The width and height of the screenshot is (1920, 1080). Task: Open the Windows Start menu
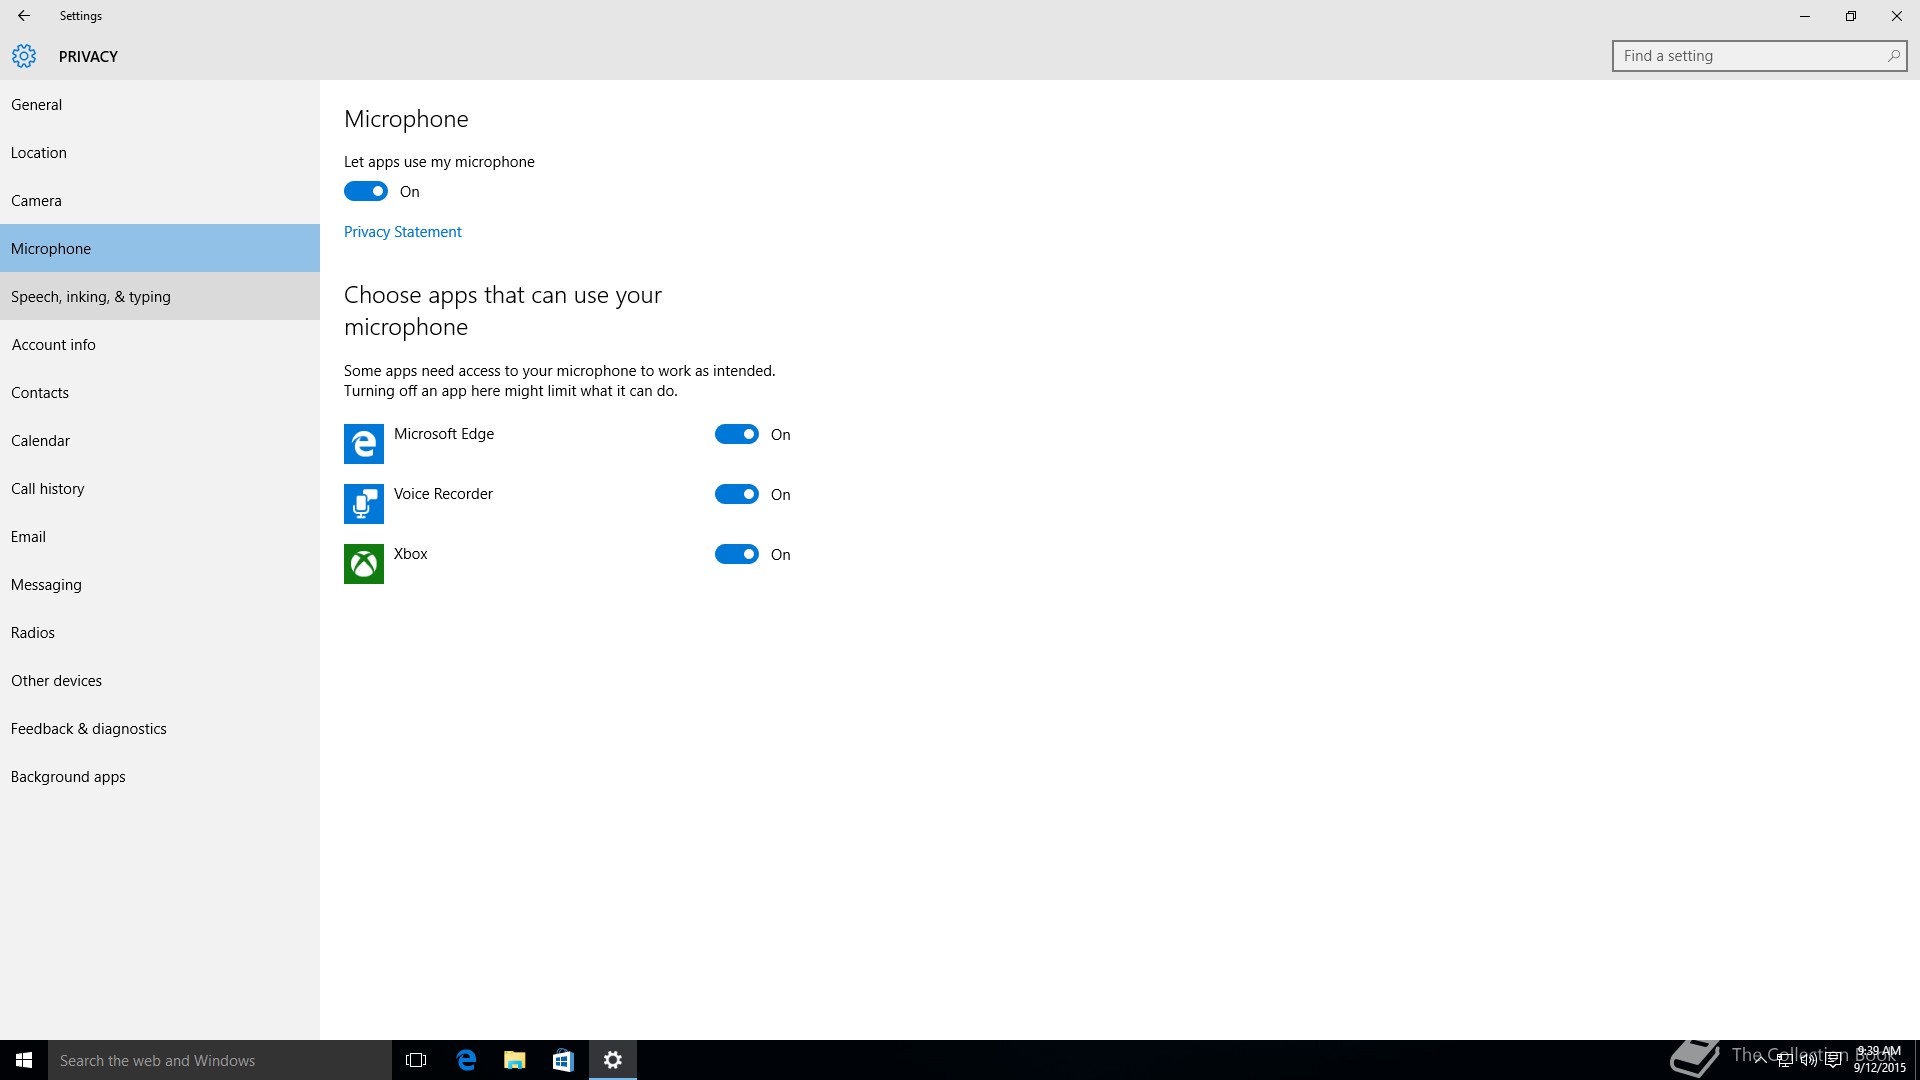[24, 1060]
